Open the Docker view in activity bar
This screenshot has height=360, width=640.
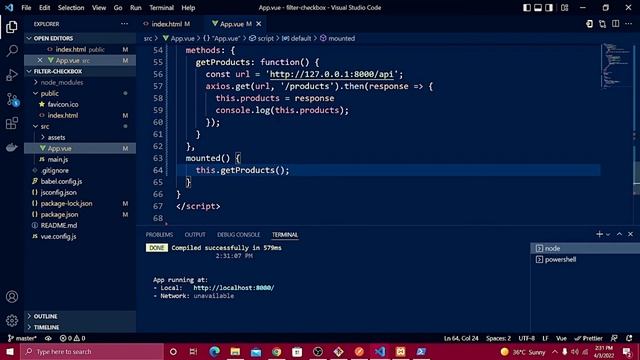pyautogui.click(x=12, y=147)
